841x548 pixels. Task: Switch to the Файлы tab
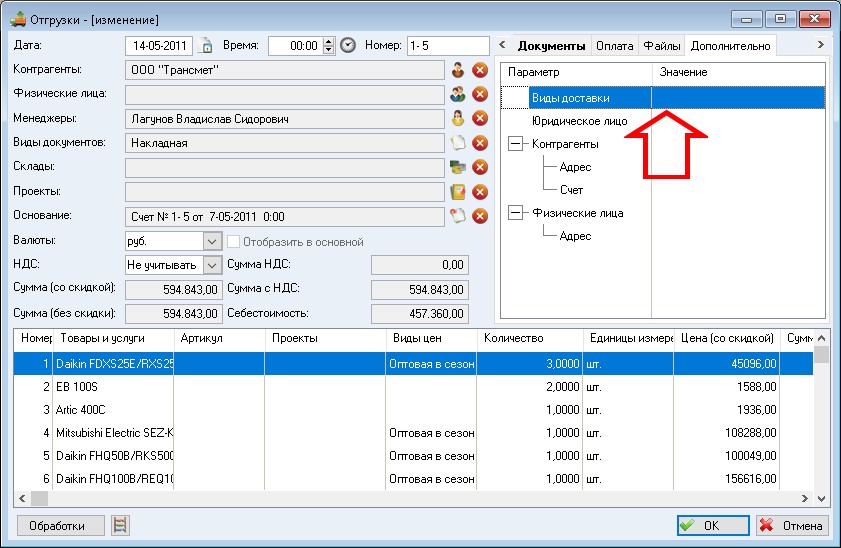point(661,46)
